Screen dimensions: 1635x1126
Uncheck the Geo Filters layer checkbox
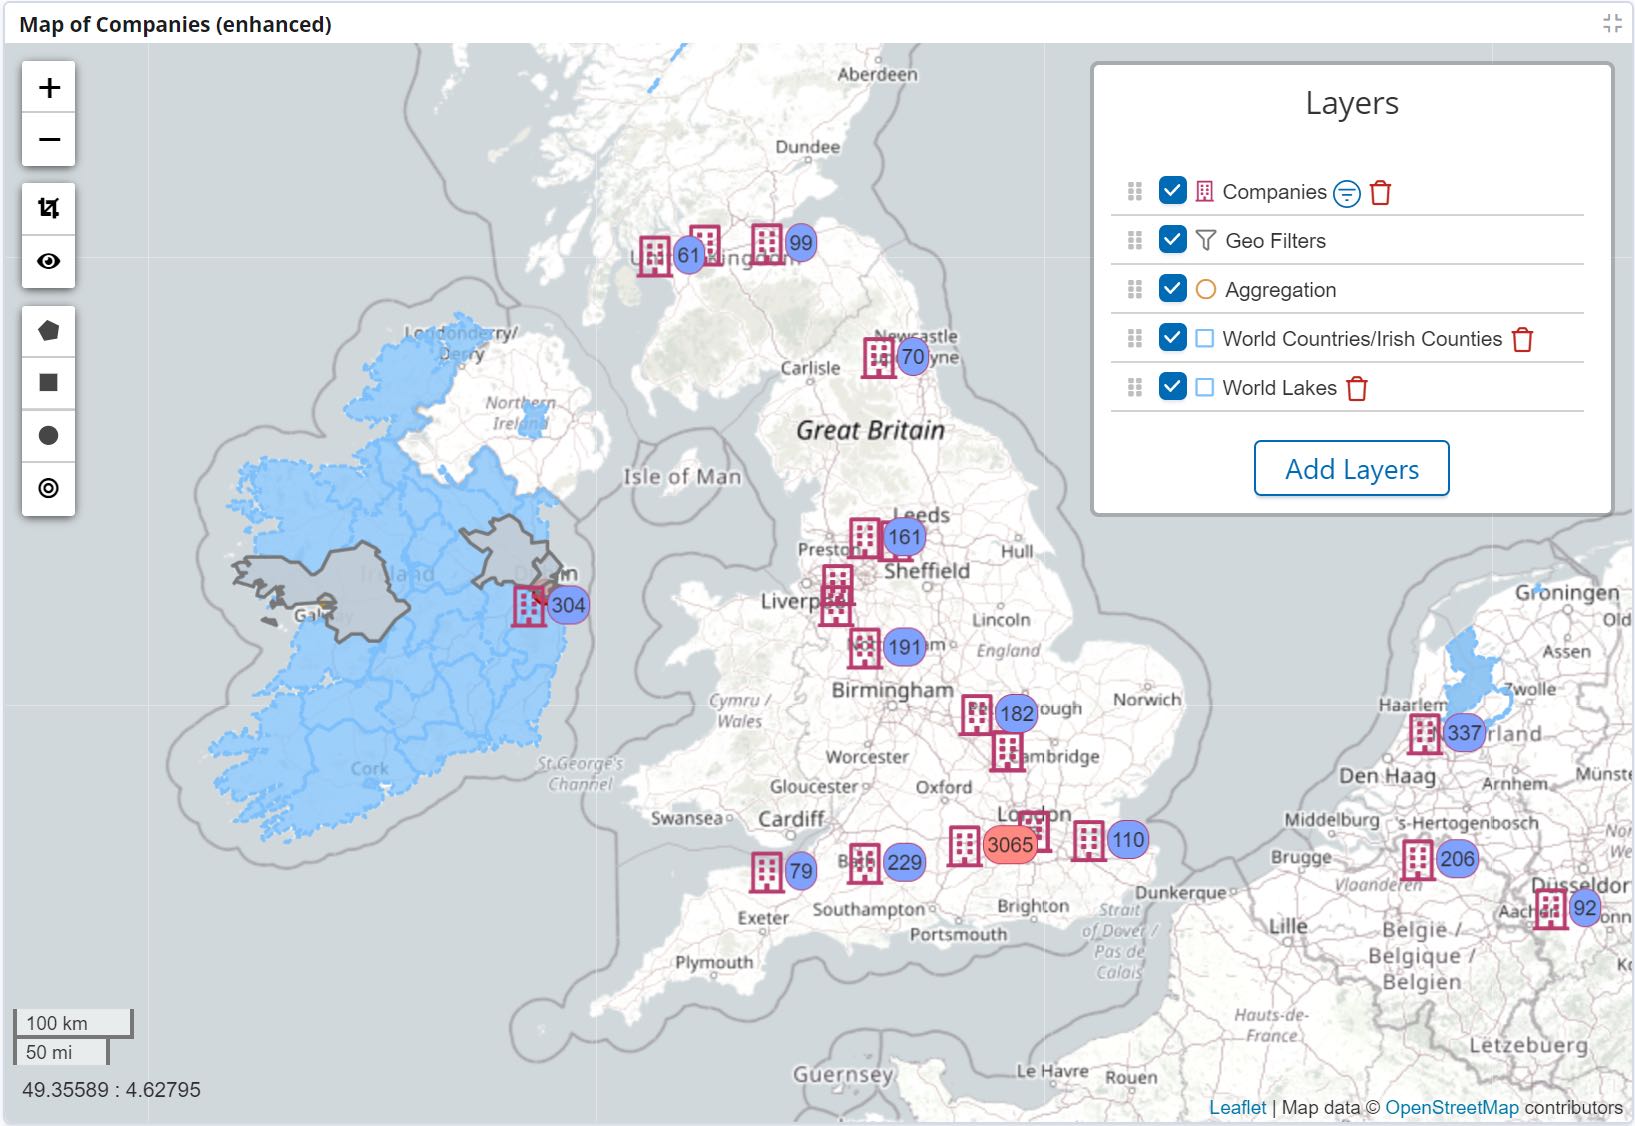coord(1173,239)
